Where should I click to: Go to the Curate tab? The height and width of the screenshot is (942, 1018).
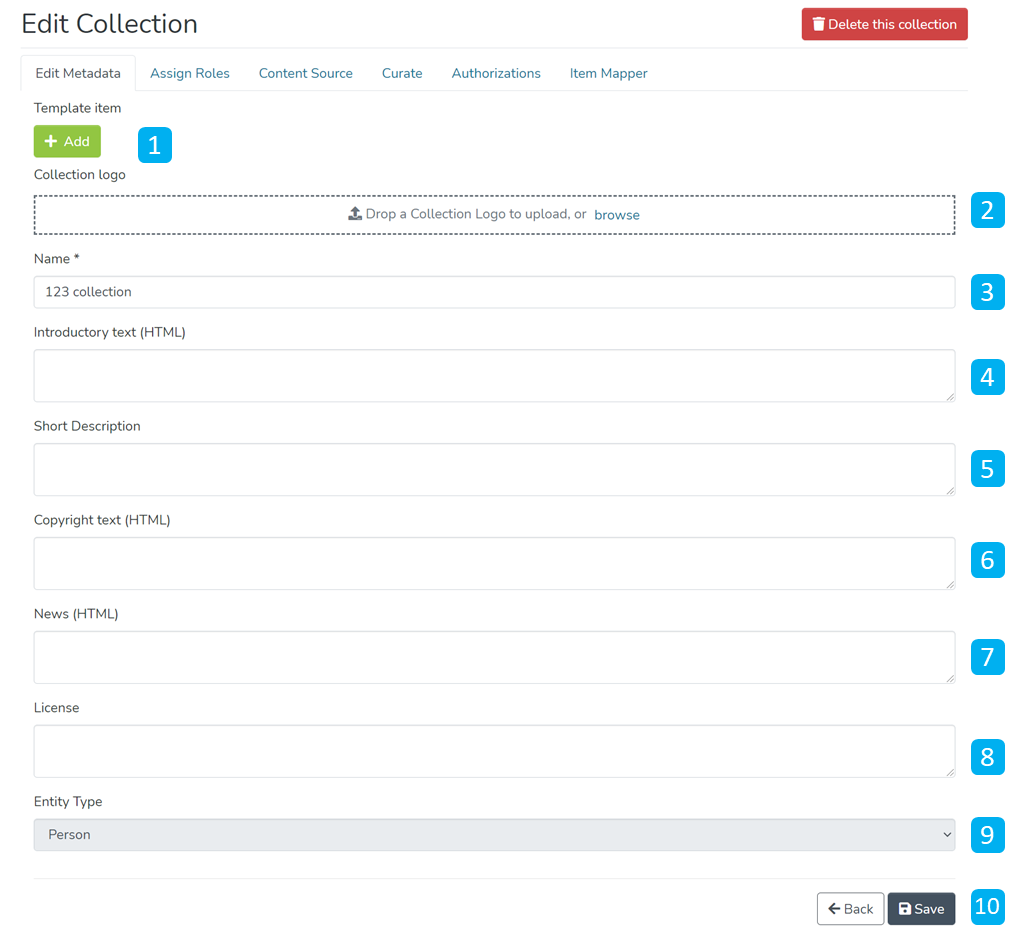pos(402,73)
